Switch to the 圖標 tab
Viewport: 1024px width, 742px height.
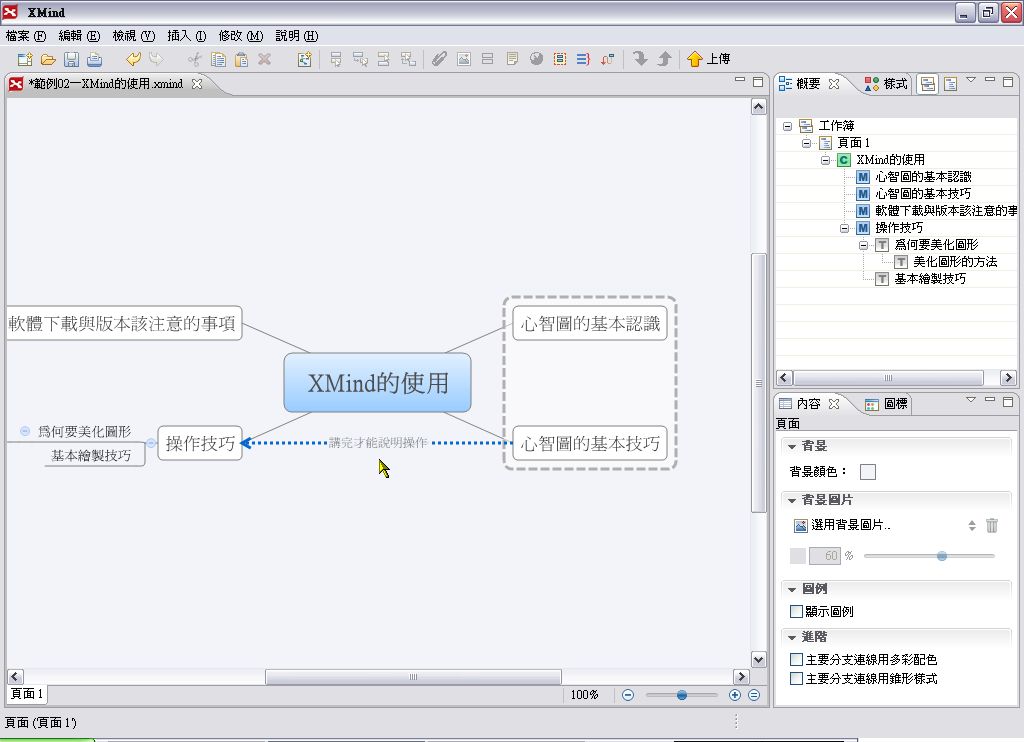tap(886, 404)
